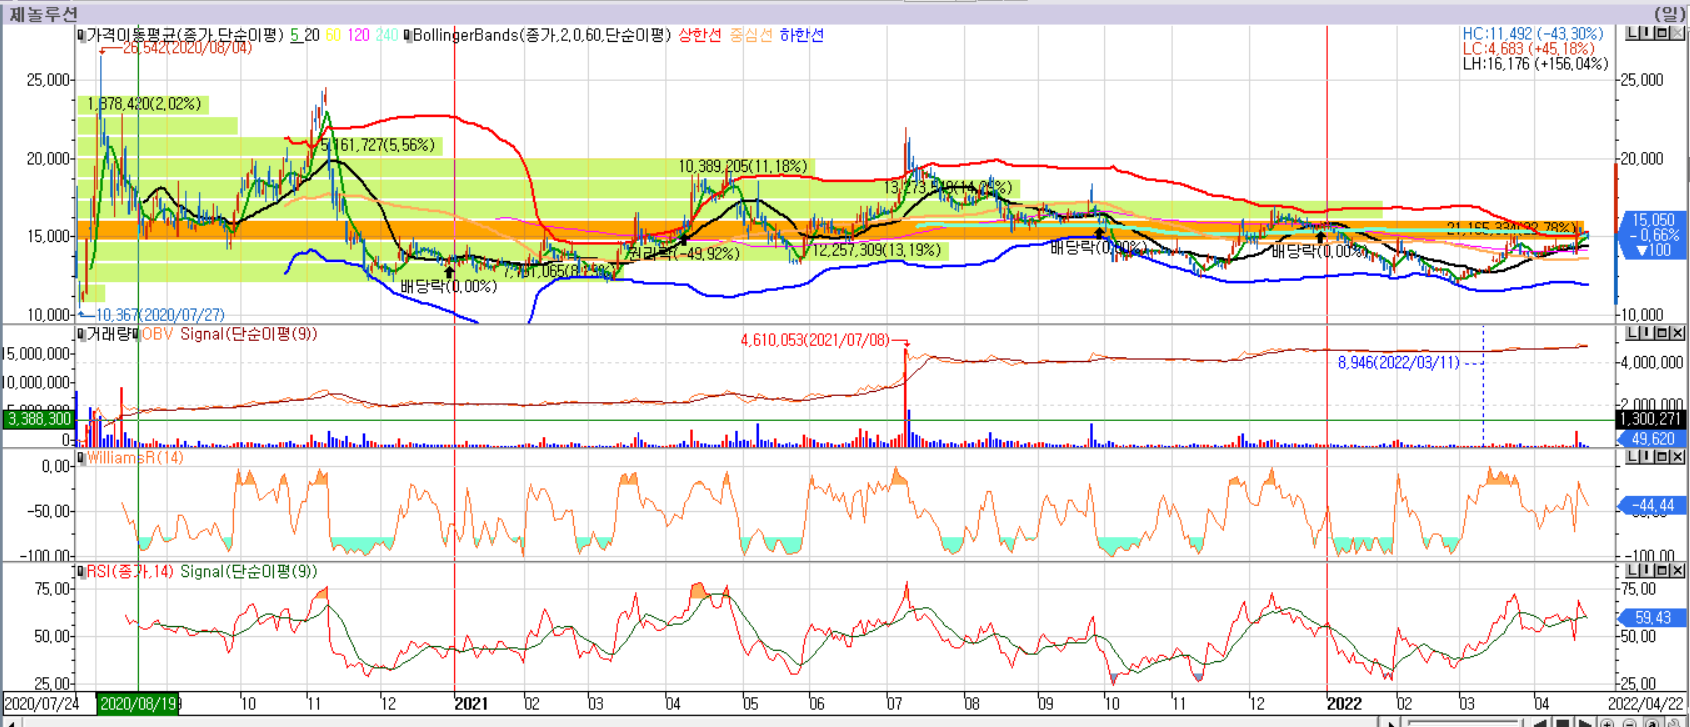
Task: Click the highlighted 2020/08/19 date marker
Action: pyautogui.click(x=138, y=704)
